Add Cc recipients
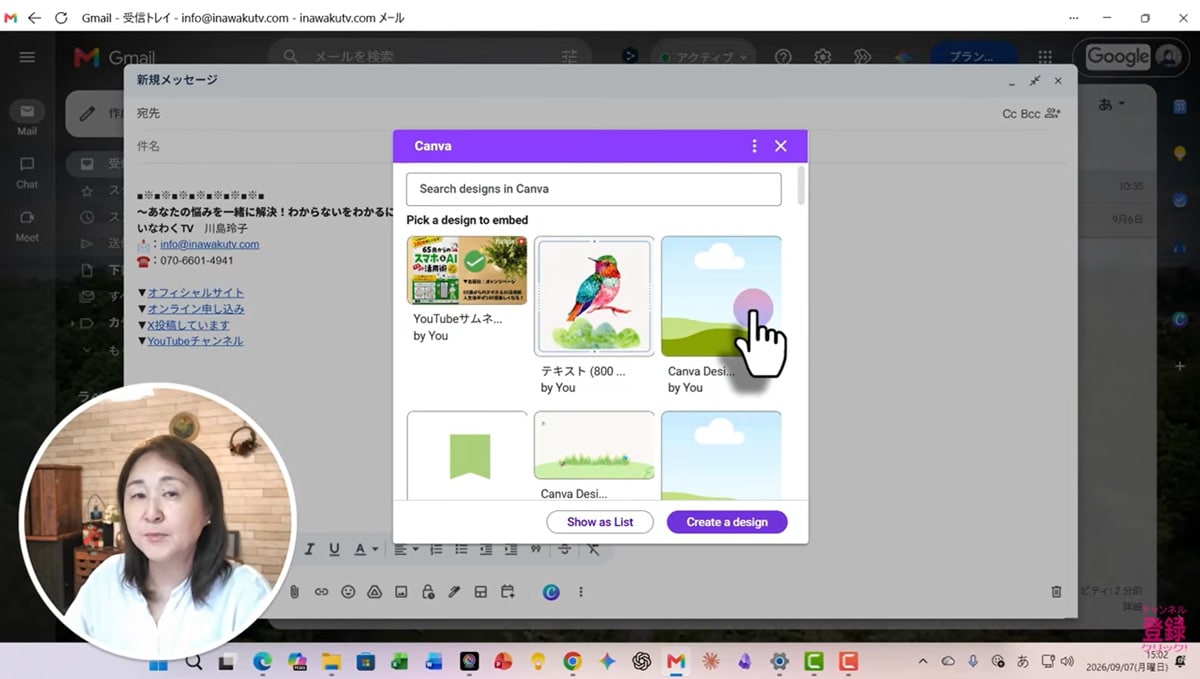Screen dimensions: 1200x679 click(x=1009, y=114)
